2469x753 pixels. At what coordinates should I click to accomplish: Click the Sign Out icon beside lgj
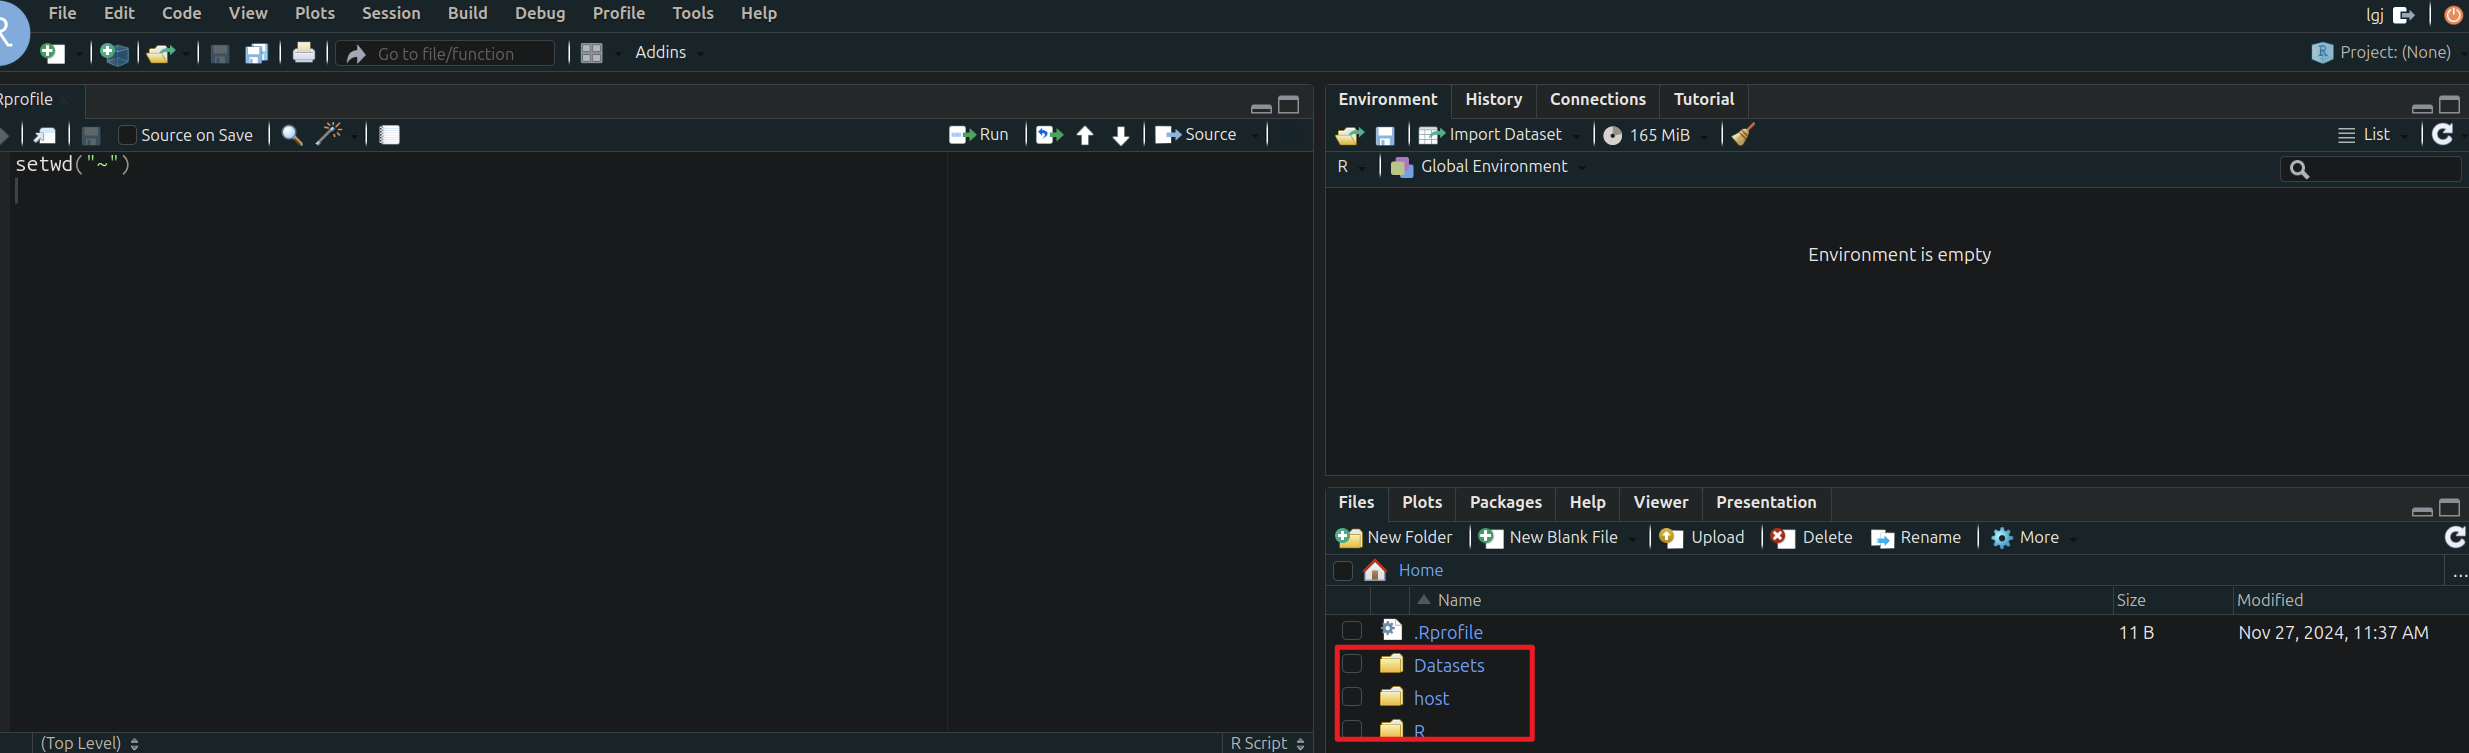coord(2404,15)
